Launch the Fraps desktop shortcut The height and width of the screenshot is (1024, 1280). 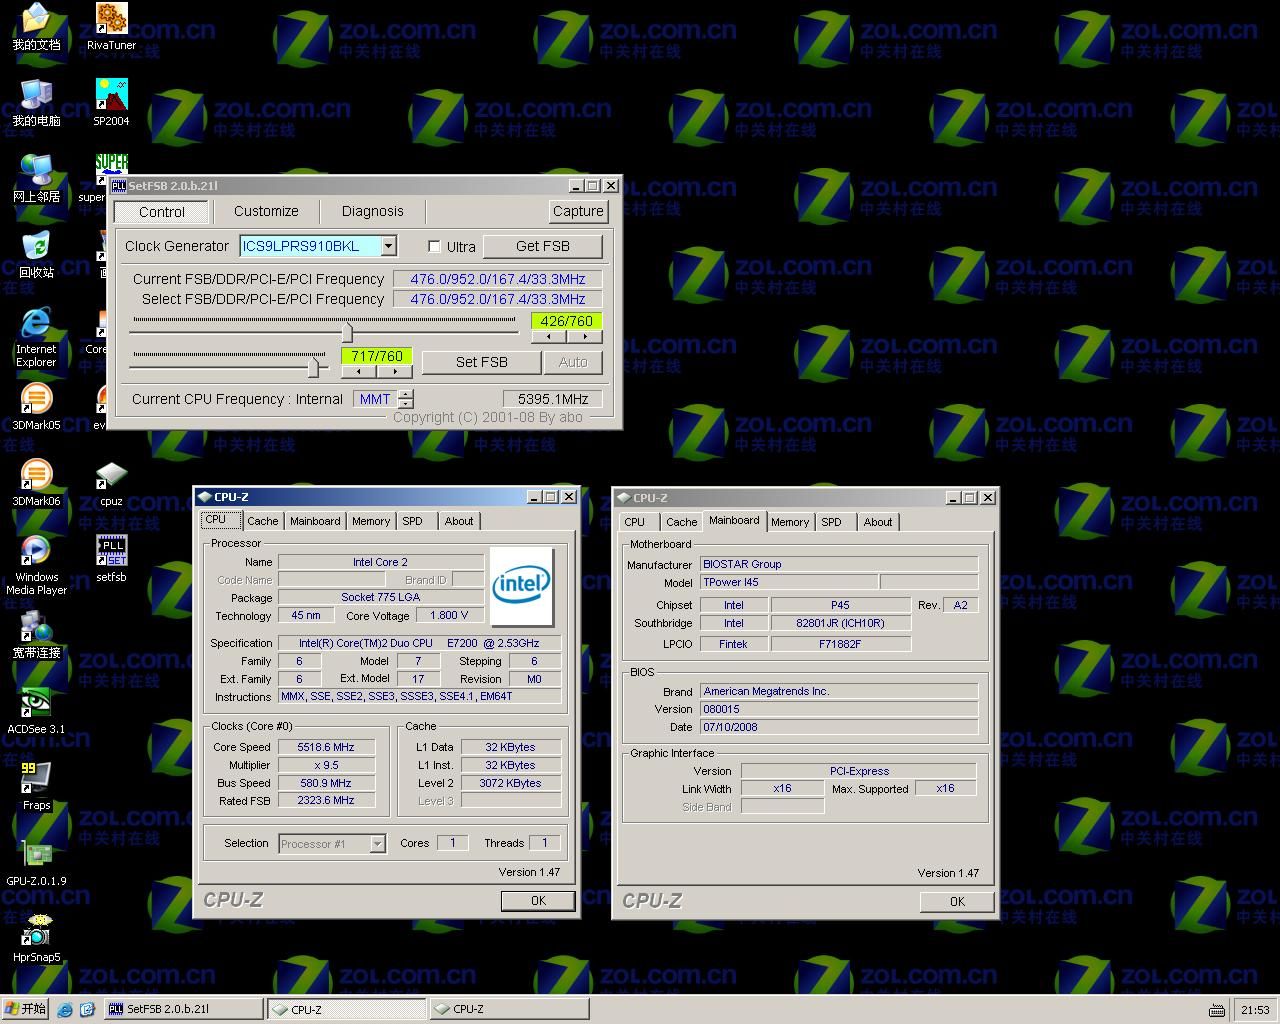[x=36, y=787]
